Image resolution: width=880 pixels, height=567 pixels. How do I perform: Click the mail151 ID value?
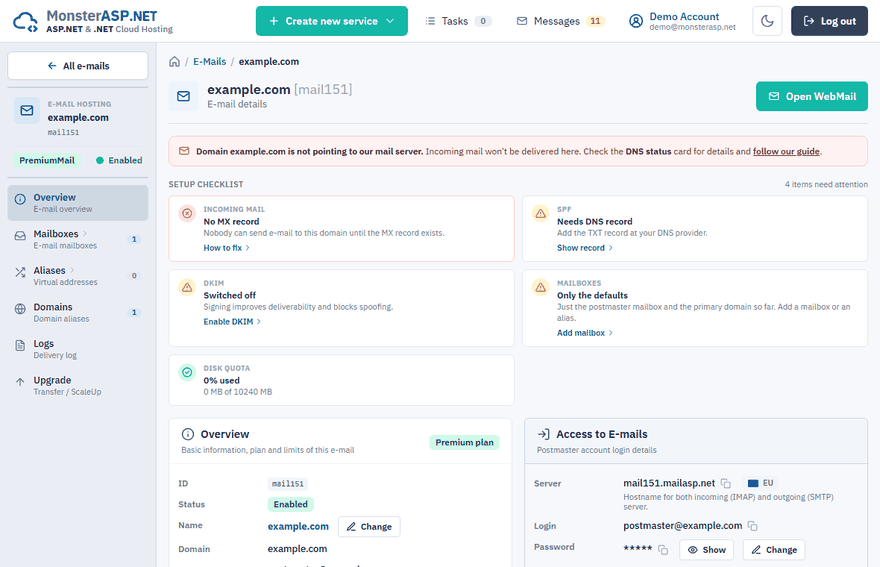(288, 484)
